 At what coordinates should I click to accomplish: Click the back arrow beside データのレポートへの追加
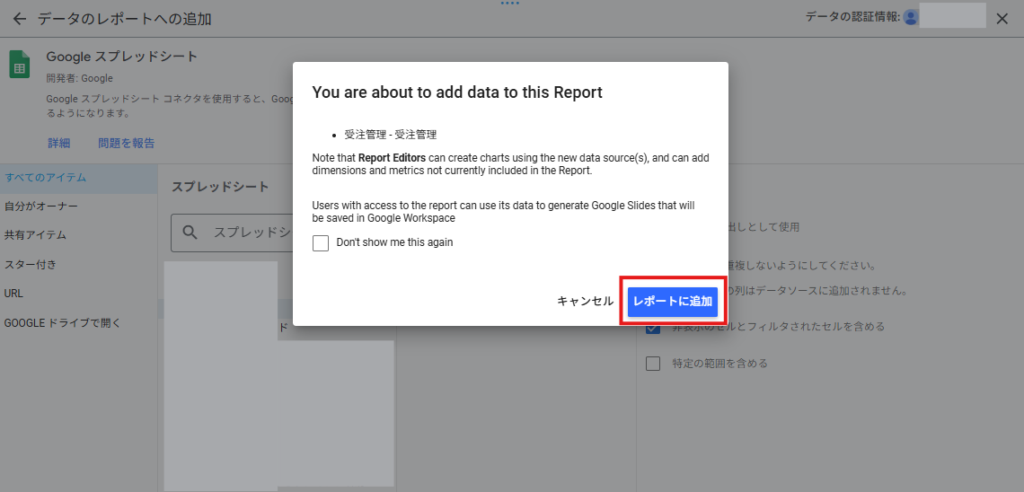click(x=19, y=19)
